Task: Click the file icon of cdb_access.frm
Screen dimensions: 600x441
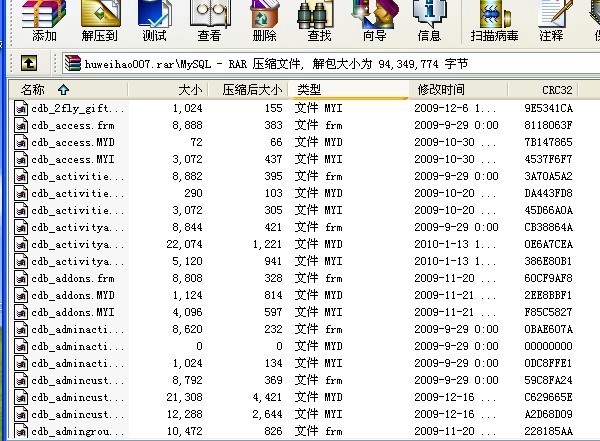Action: point(21,125)
